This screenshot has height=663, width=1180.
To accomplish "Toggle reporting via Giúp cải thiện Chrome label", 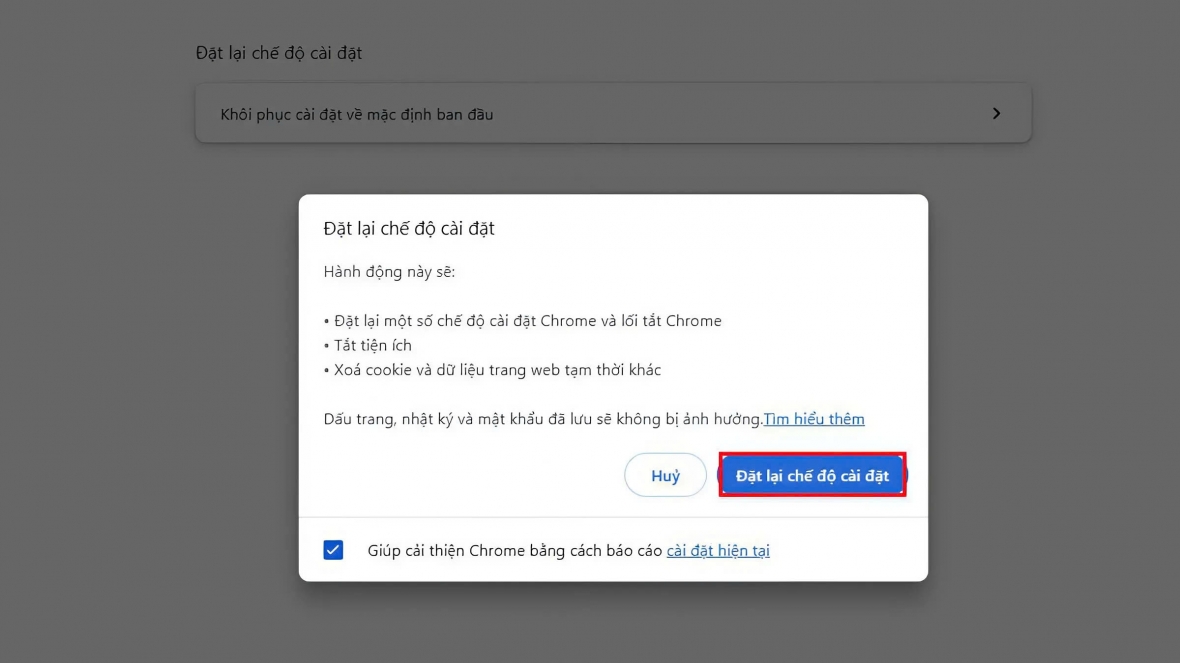I will (515, 551).
